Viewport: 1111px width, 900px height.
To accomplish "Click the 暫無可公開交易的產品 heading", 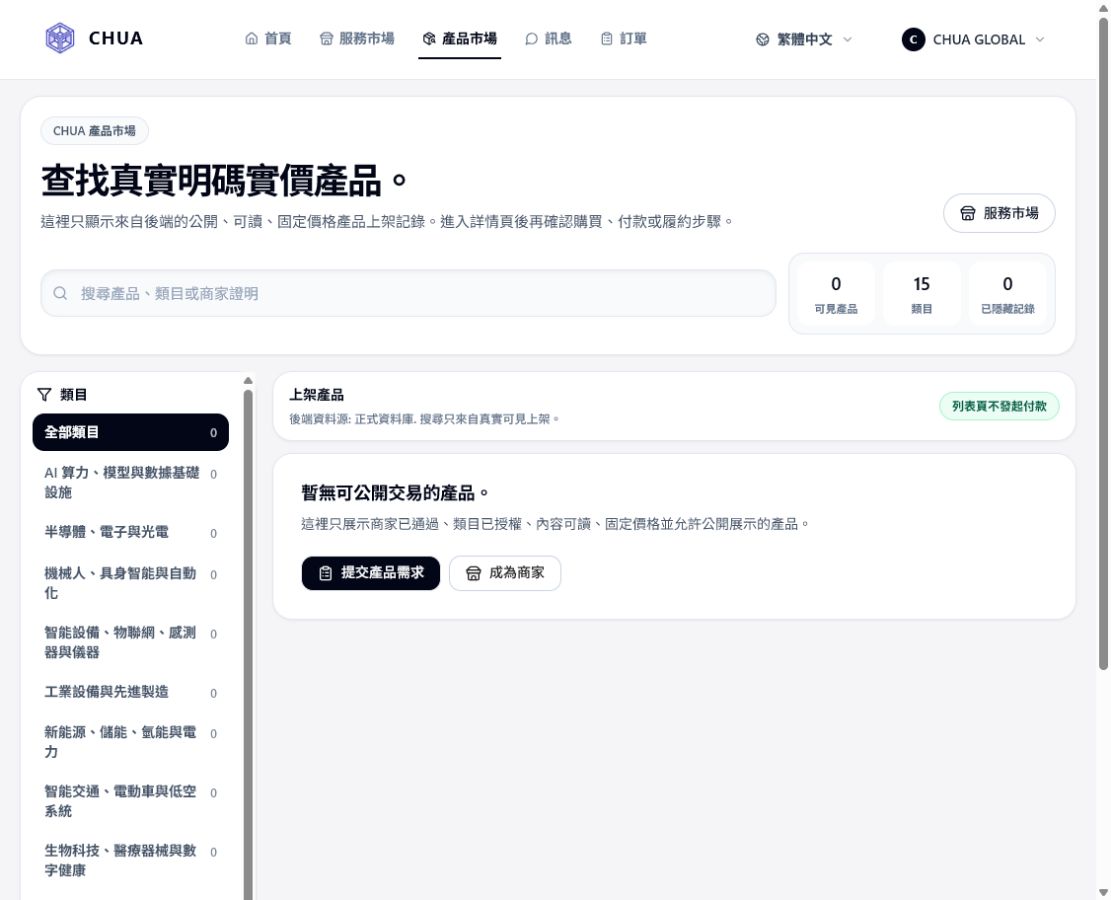I will point(395,493).
